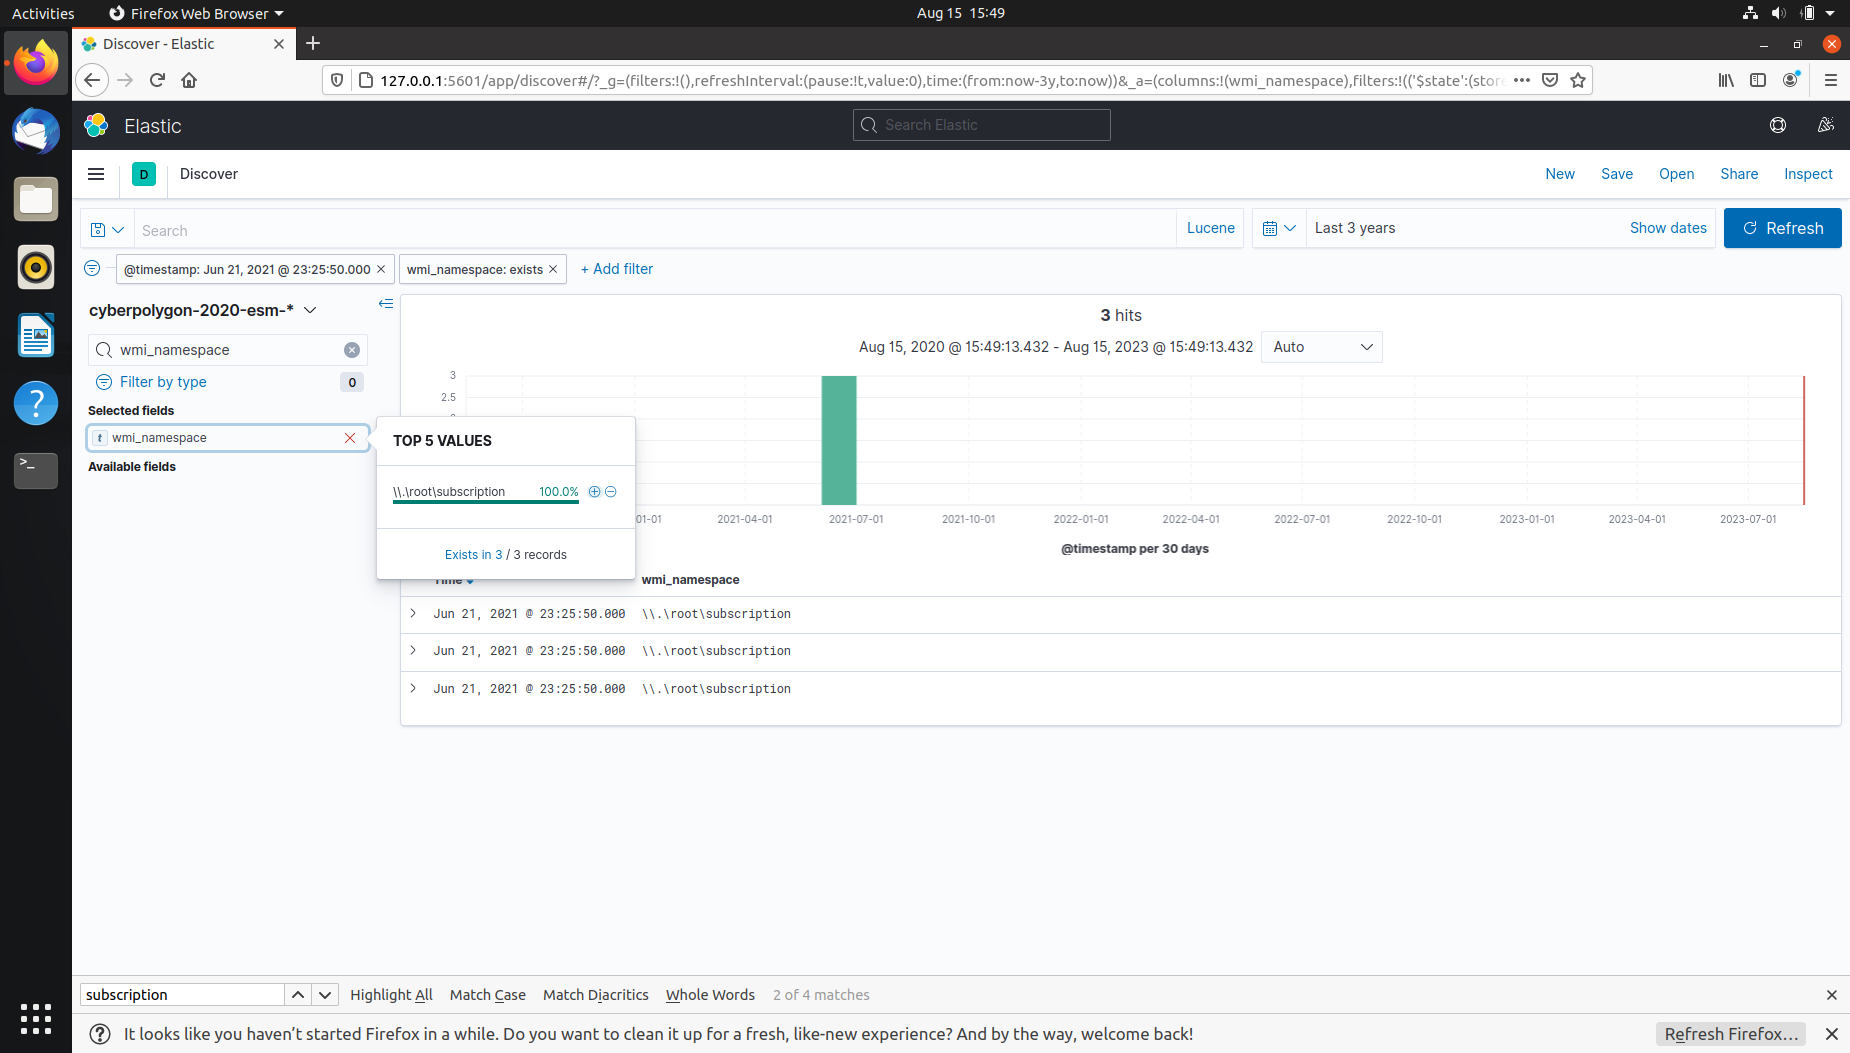This screenshot has width=1850, height=1053.
Task: Open Thunderbird from the dock
Action: tap(36, 131)
